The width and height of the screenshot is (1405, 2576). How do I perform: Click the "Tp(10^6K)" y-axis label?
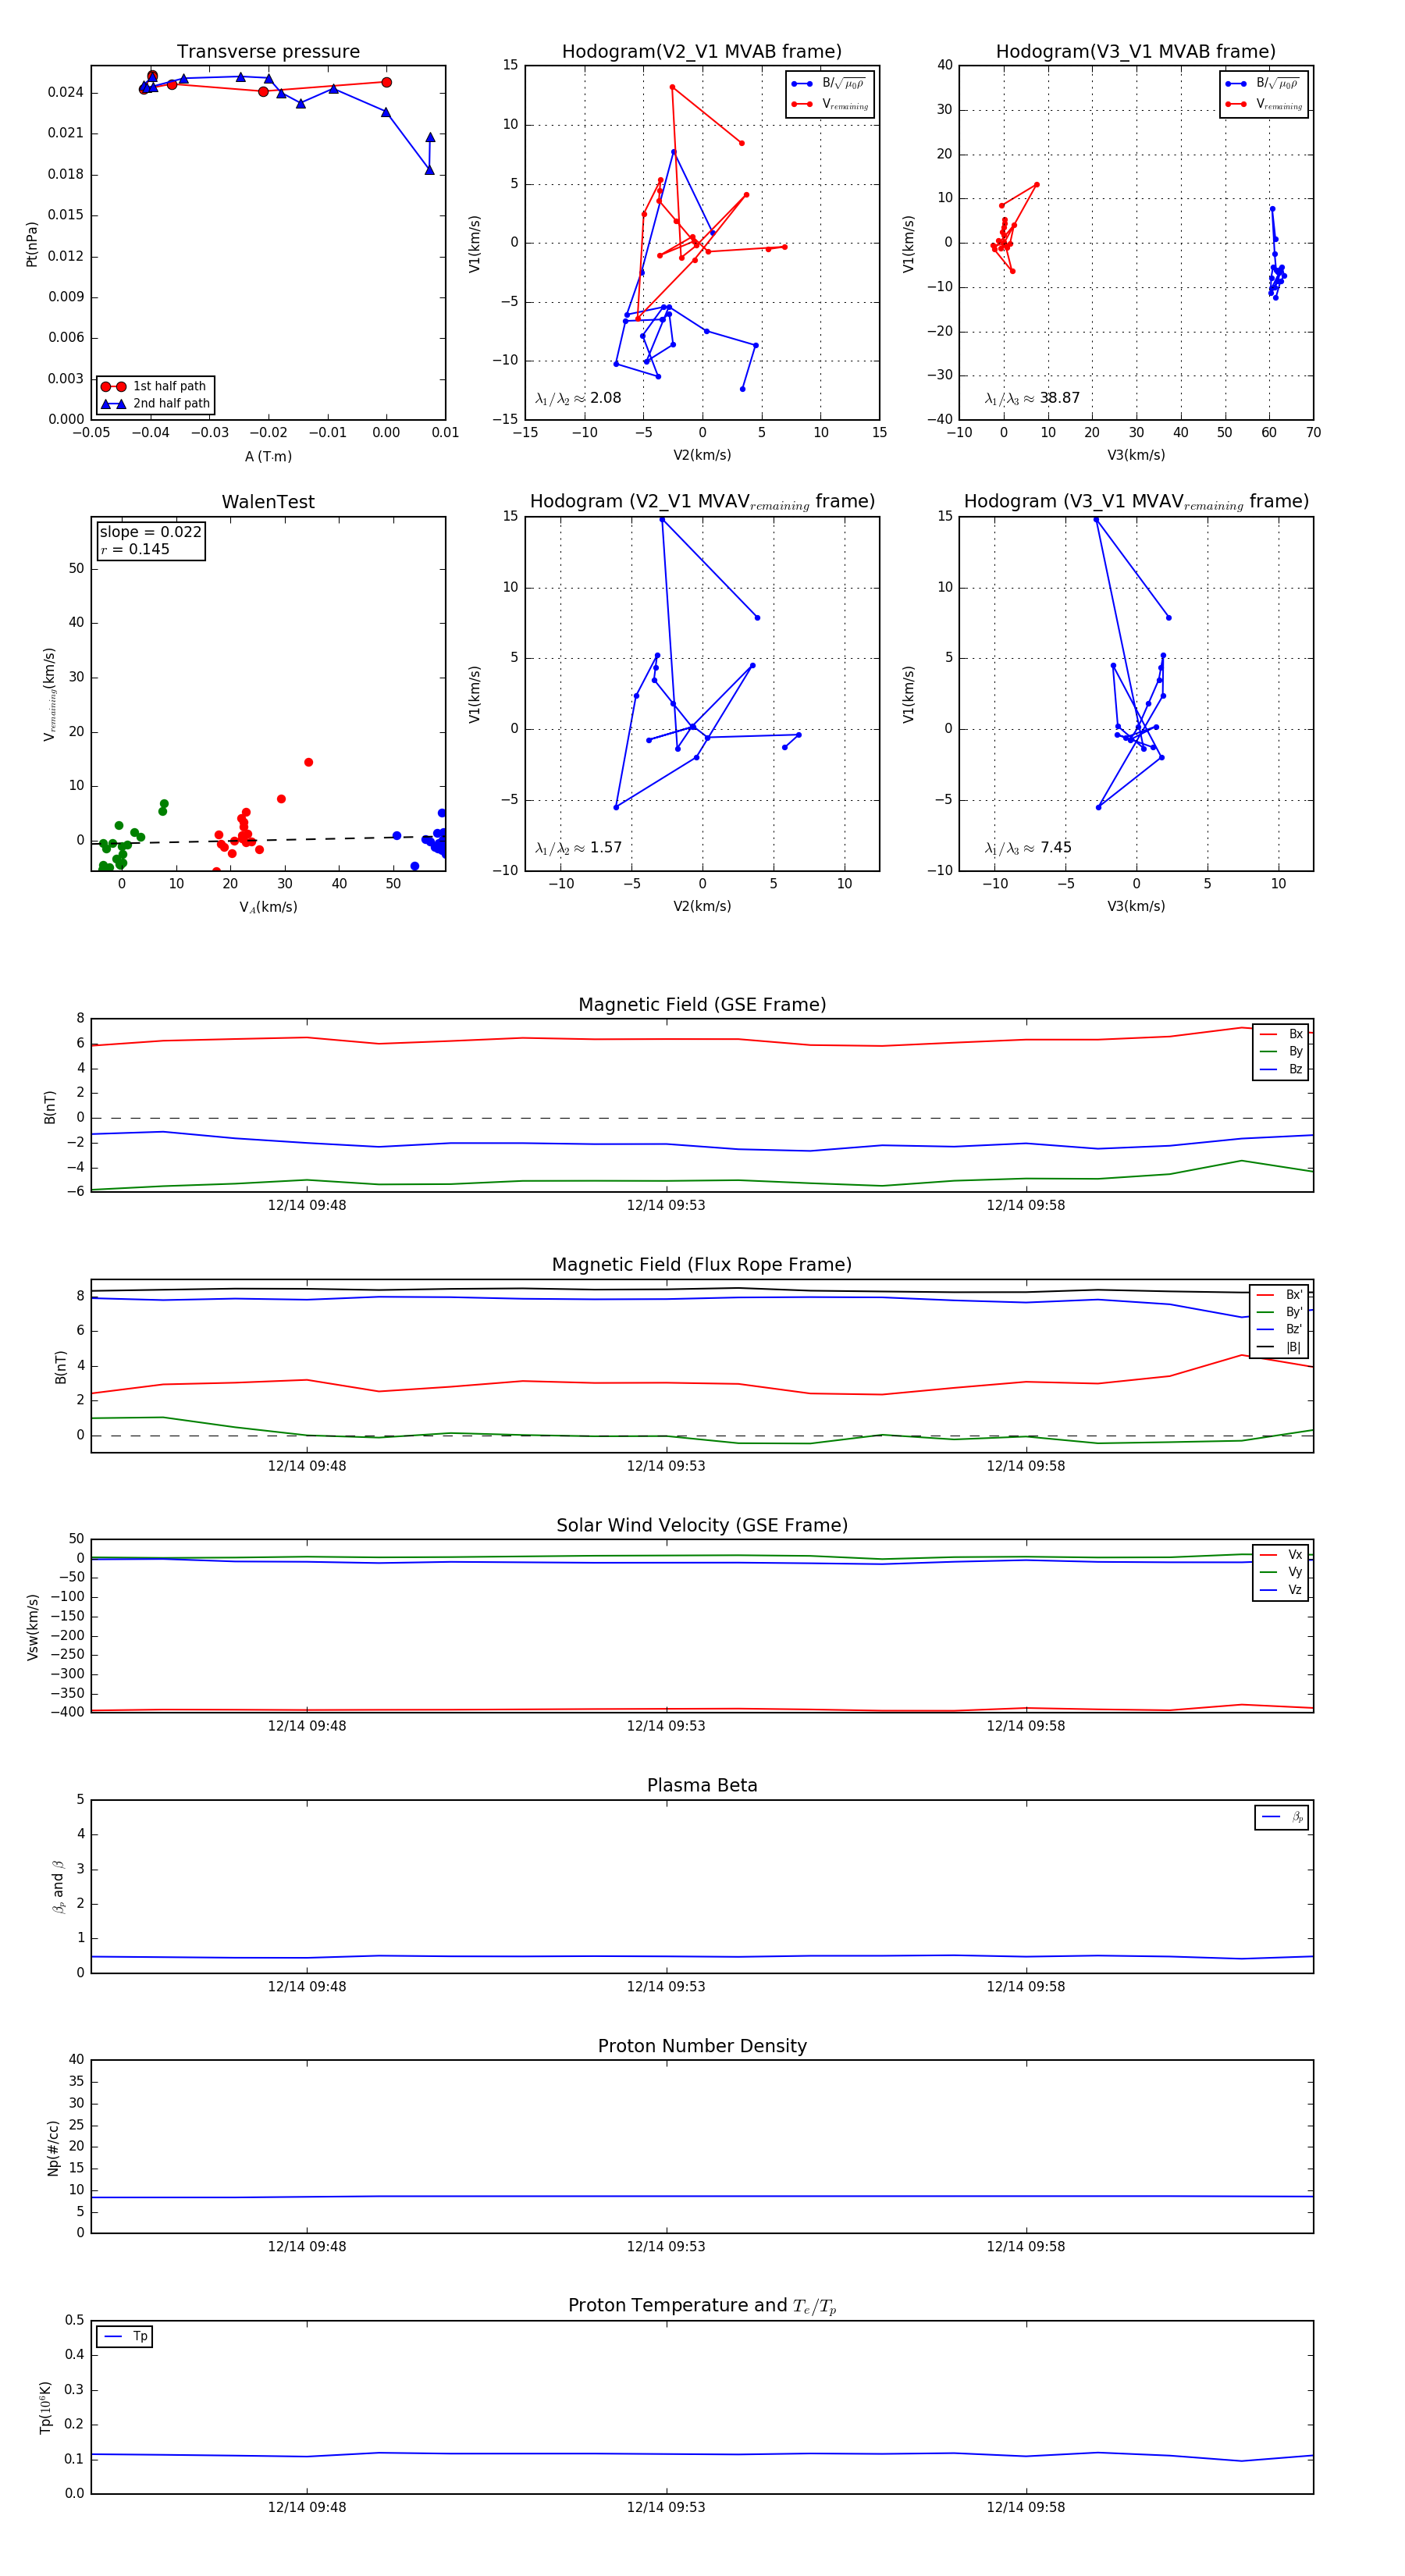(45, 2407)
